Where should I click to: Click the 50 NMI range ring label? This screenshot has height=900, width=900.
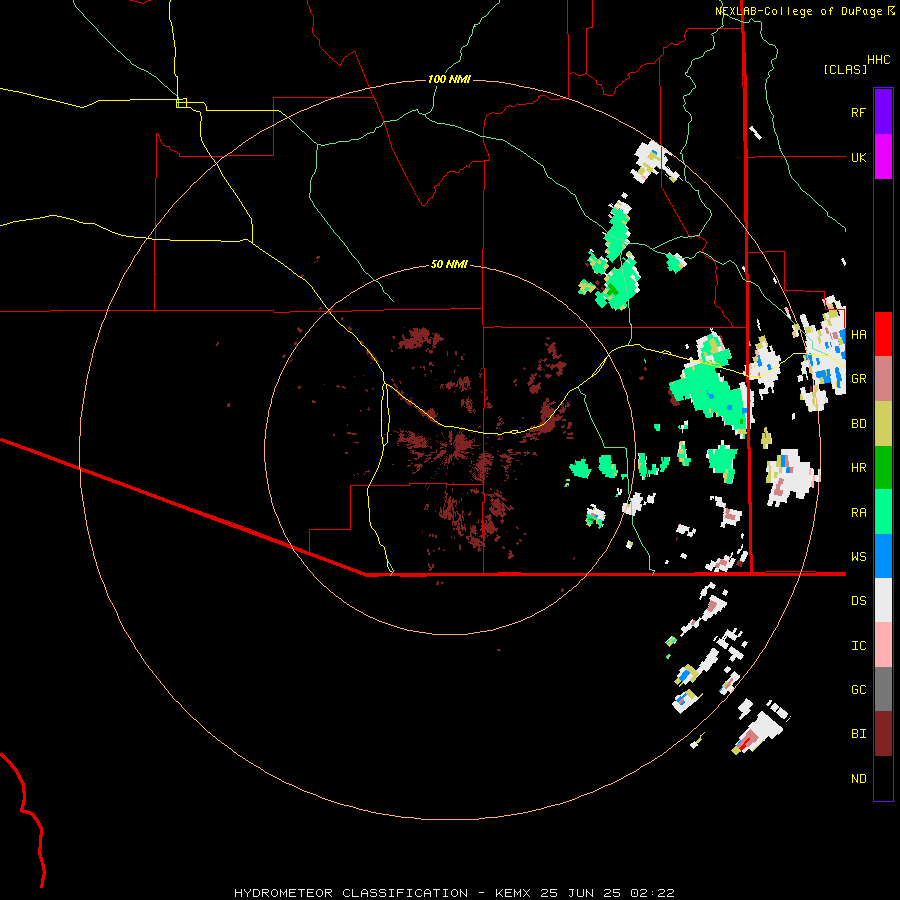click(x=449, y=264)
